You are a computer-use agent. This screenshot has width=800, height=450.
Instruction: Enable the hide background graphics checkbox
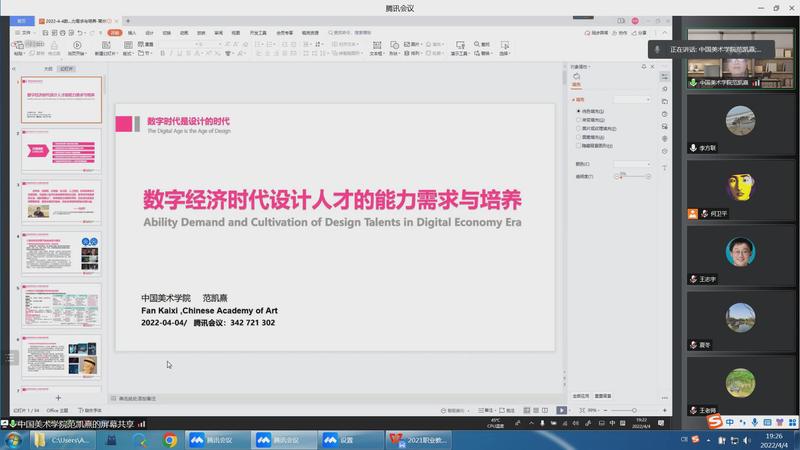(577, 145)
